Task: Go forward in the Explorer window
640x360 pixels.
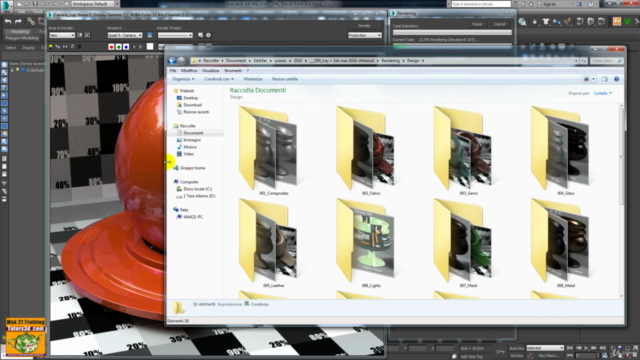Action: tap(181, 60)
